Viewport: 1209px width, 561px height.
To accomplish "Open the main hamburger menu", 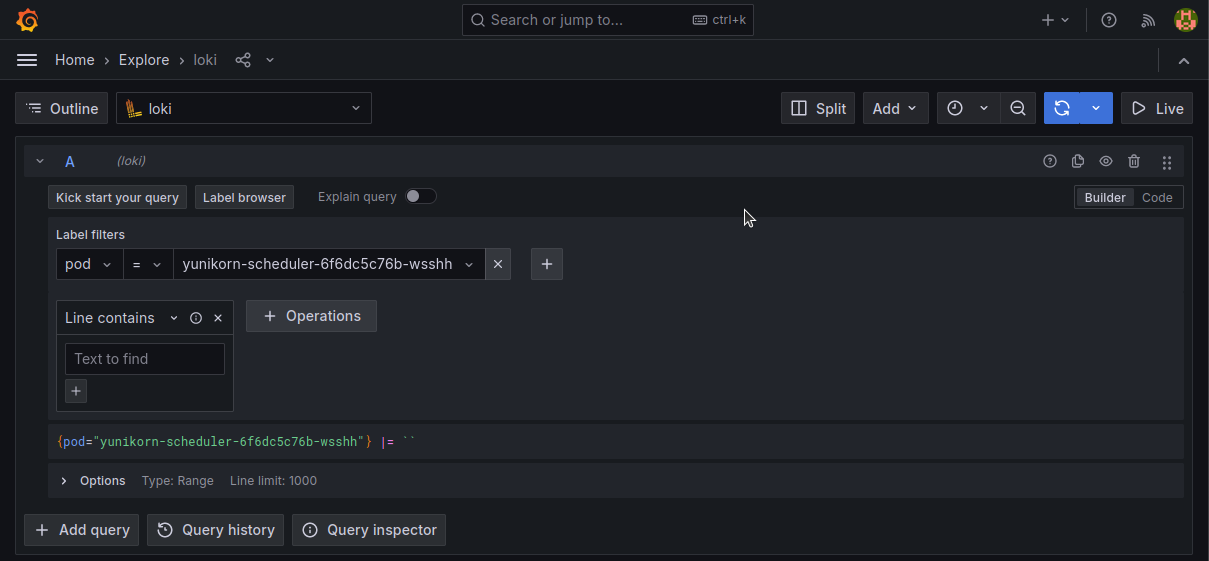I will click(x=27, y=60).
